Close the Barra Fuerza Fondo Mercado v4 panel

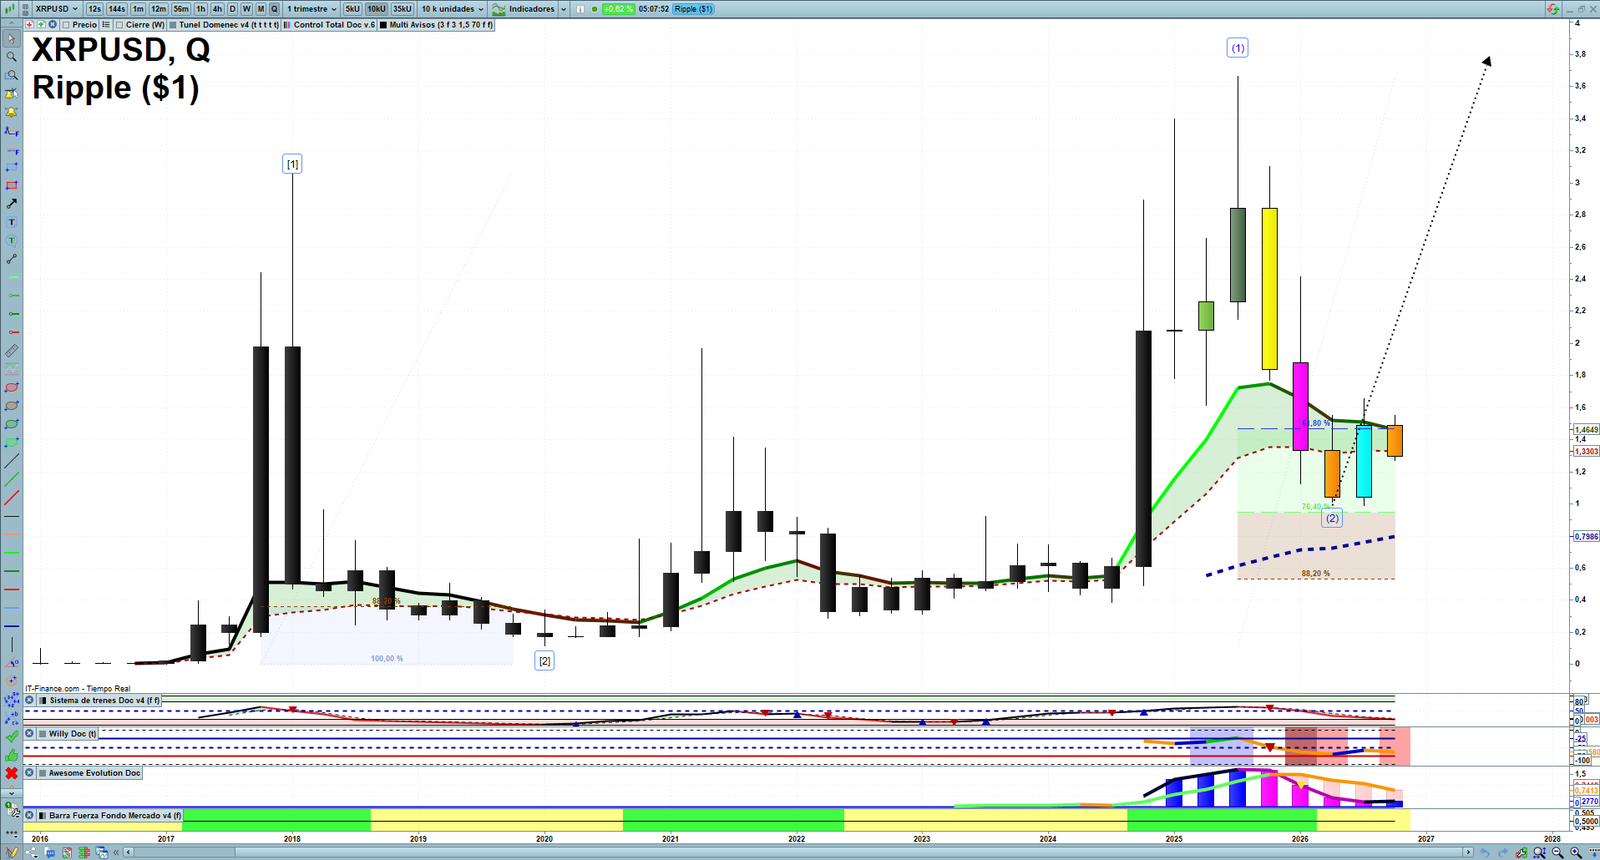click(30, 815)
